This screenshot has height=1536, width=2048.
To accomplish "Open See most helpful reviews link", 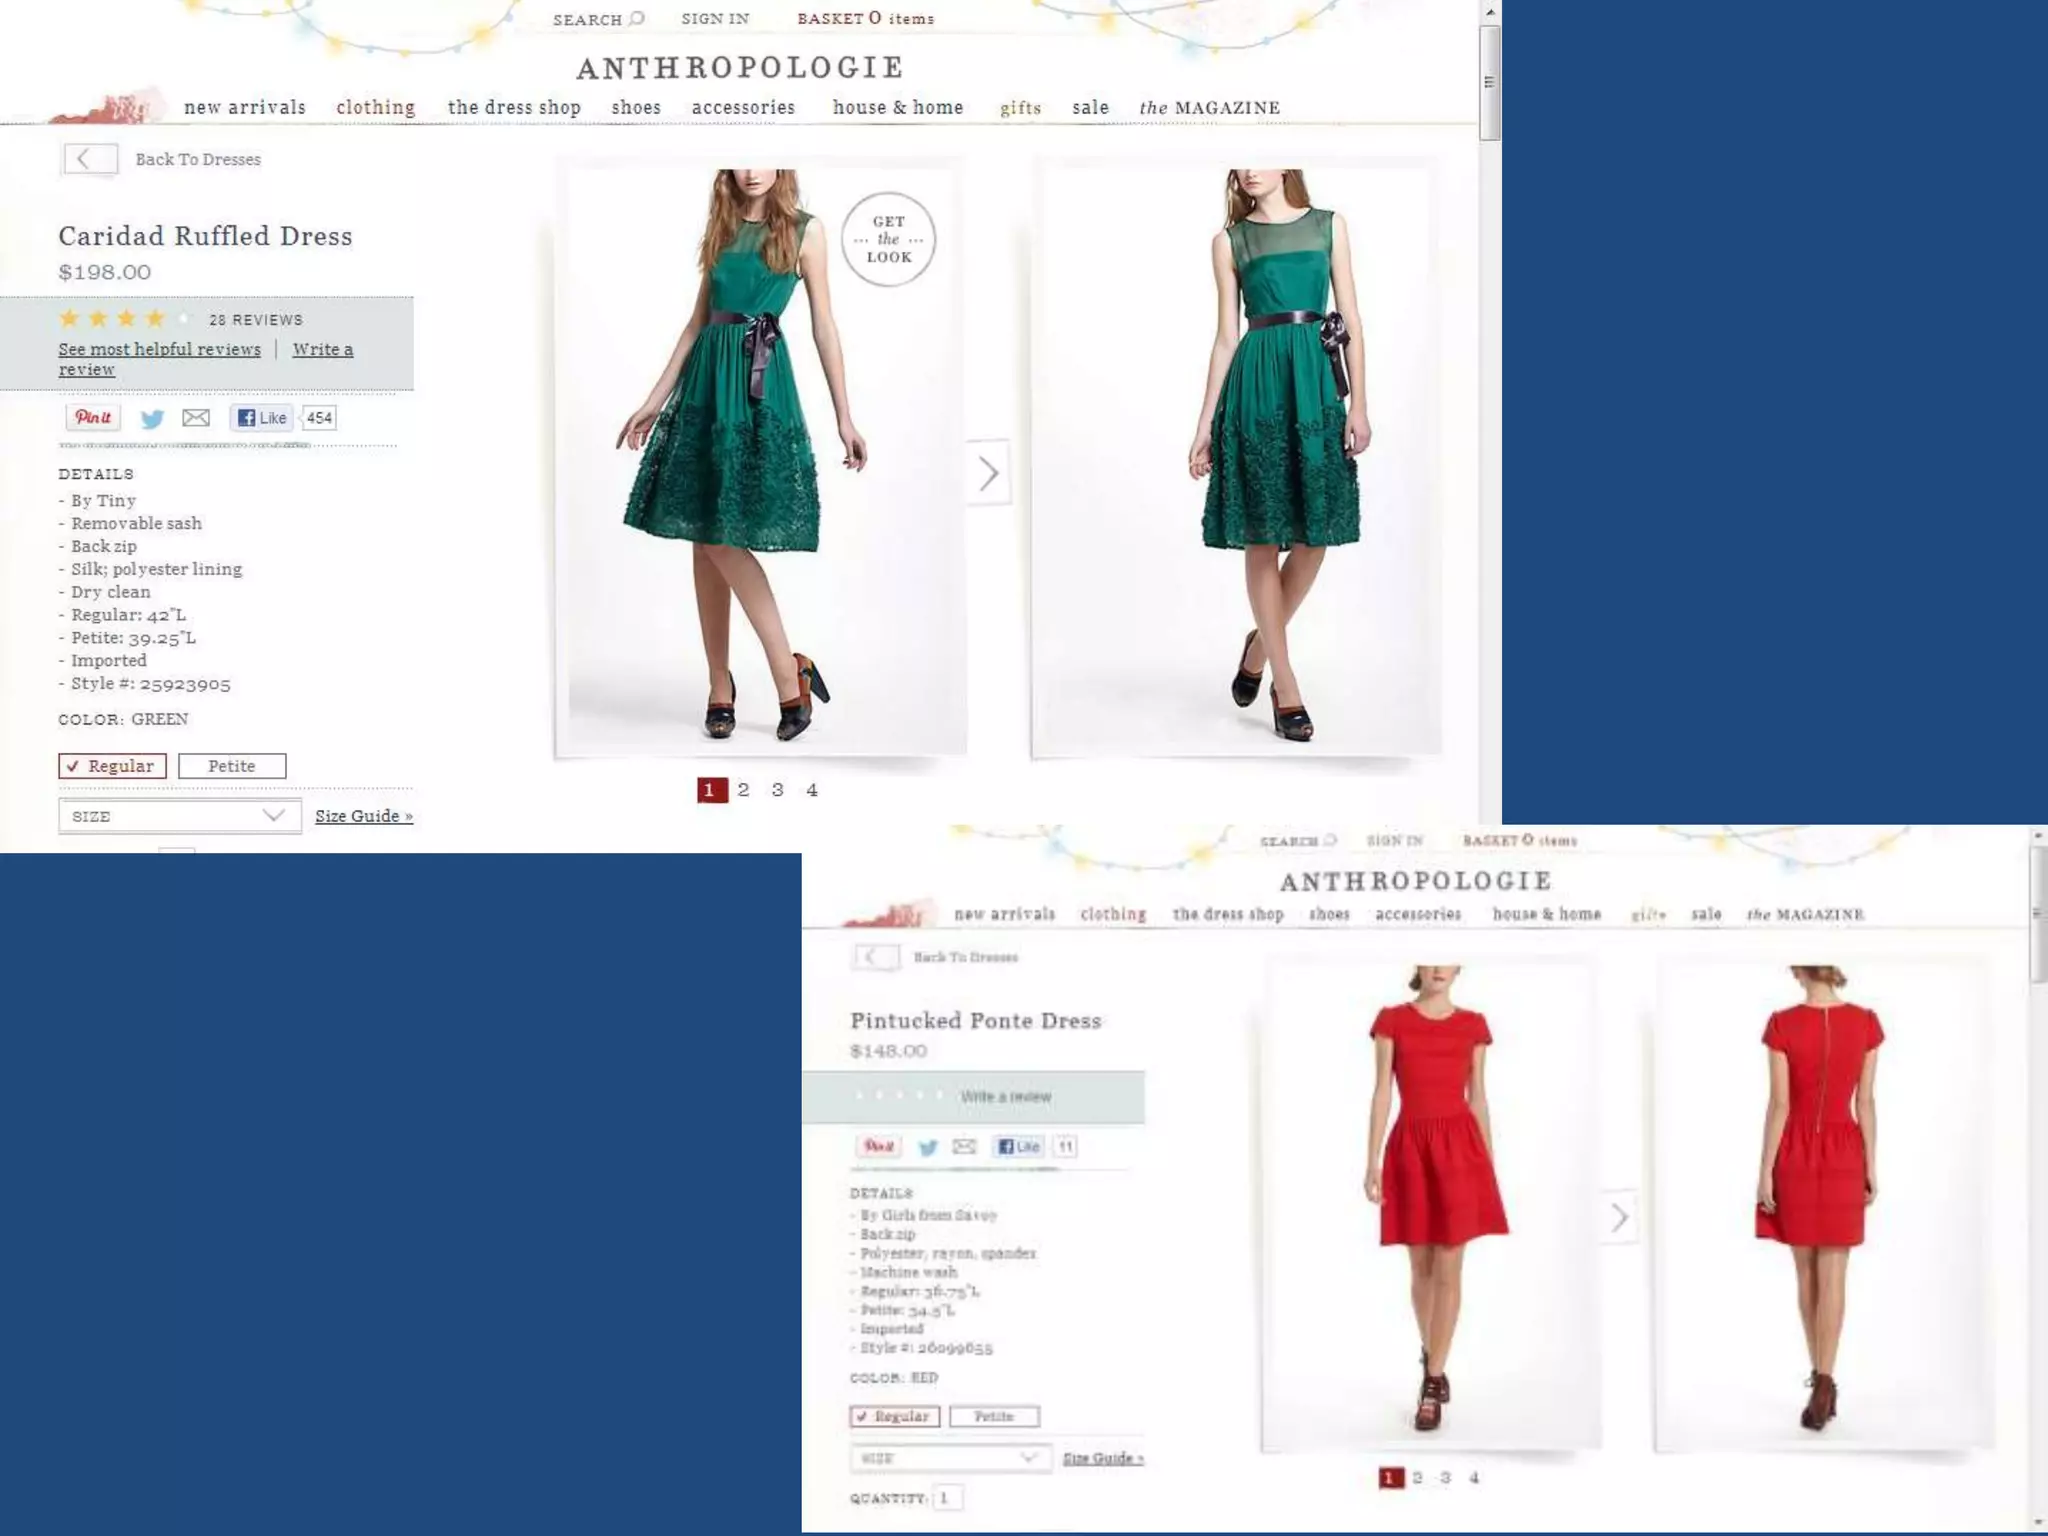I will tap(159, 349).
